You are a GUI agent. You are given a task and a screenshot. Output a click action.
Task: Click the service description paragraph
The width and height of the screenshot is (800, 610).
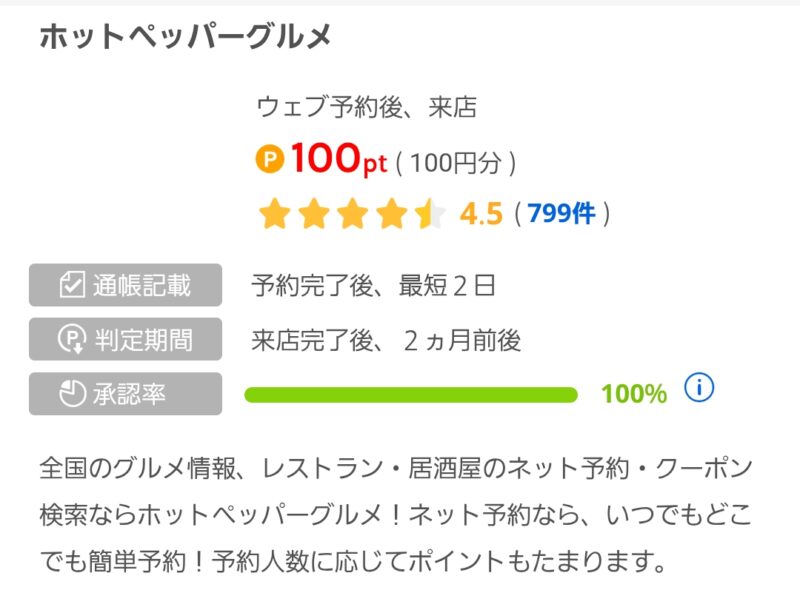(395, 514)
